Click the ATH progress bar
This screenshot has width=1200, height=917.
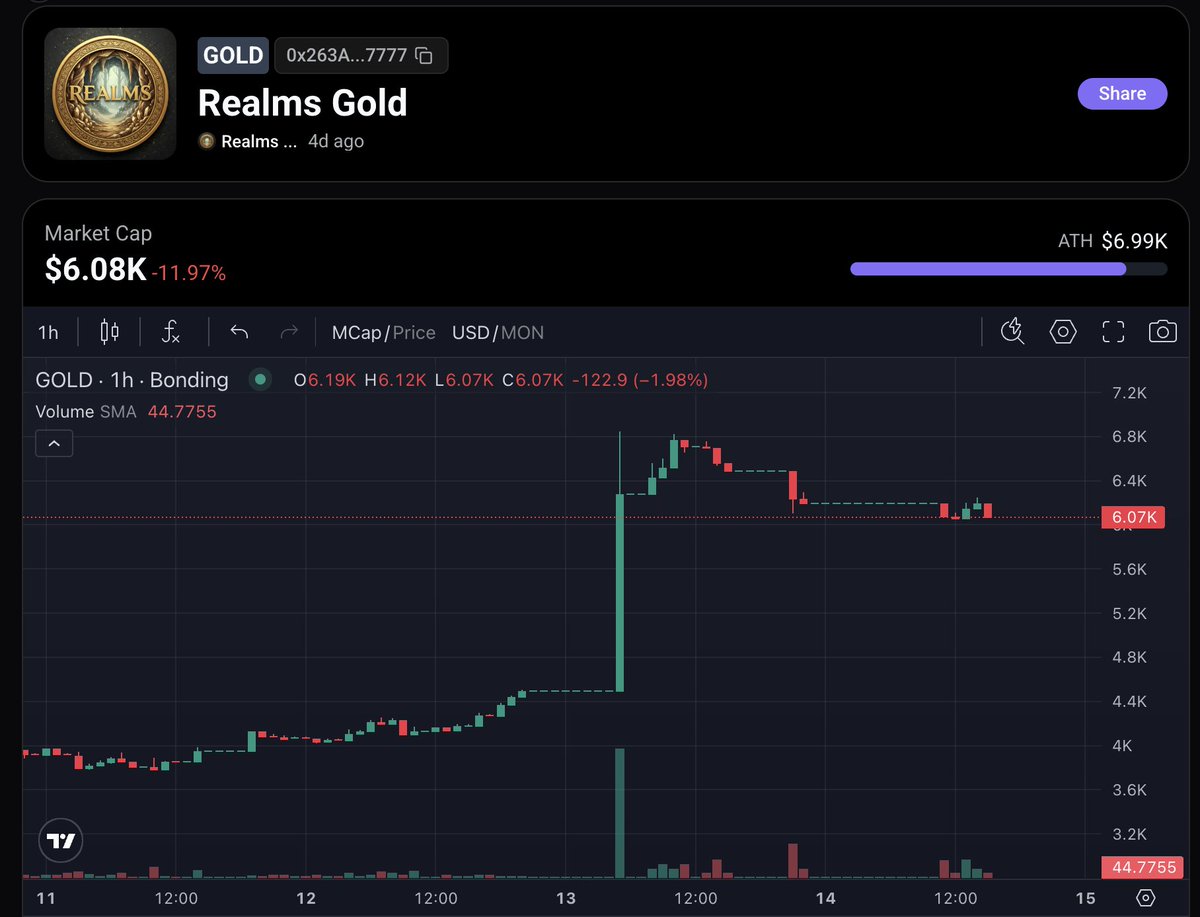coord(1008,269)
